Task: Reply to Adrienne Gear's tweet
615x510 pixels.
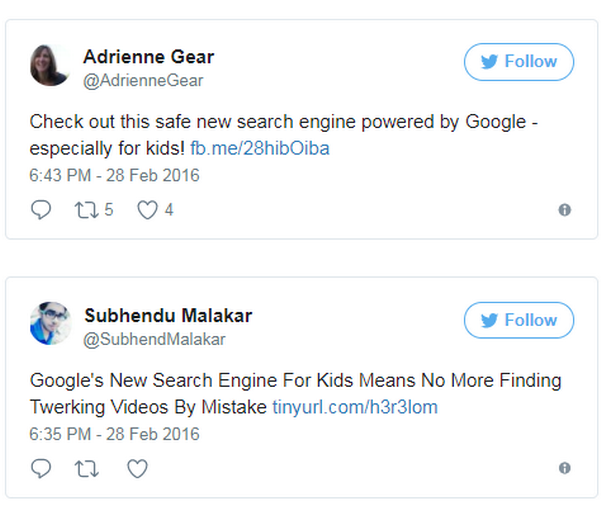Action: (x=41, y=210)
